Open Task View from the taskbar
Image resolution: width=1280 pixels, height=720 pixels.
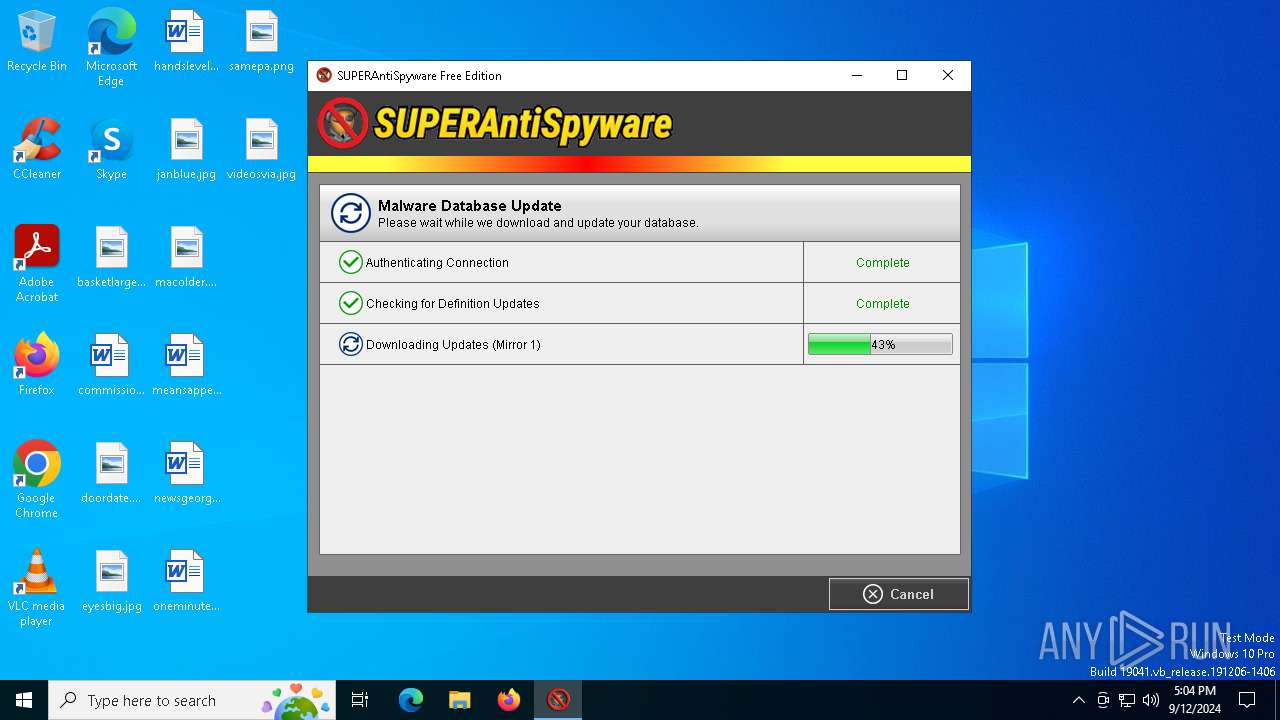pos(360,700)
